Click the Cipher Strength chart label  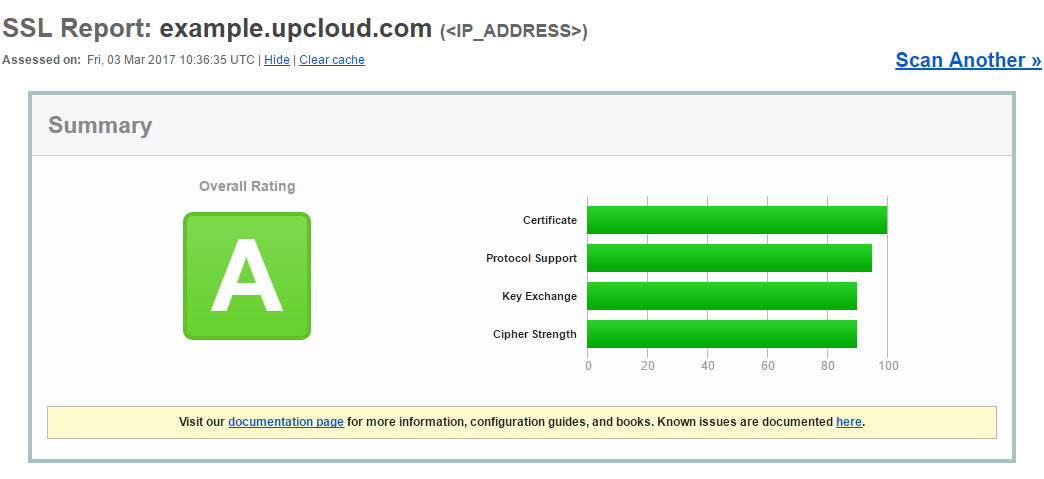[x=535, y=334]
